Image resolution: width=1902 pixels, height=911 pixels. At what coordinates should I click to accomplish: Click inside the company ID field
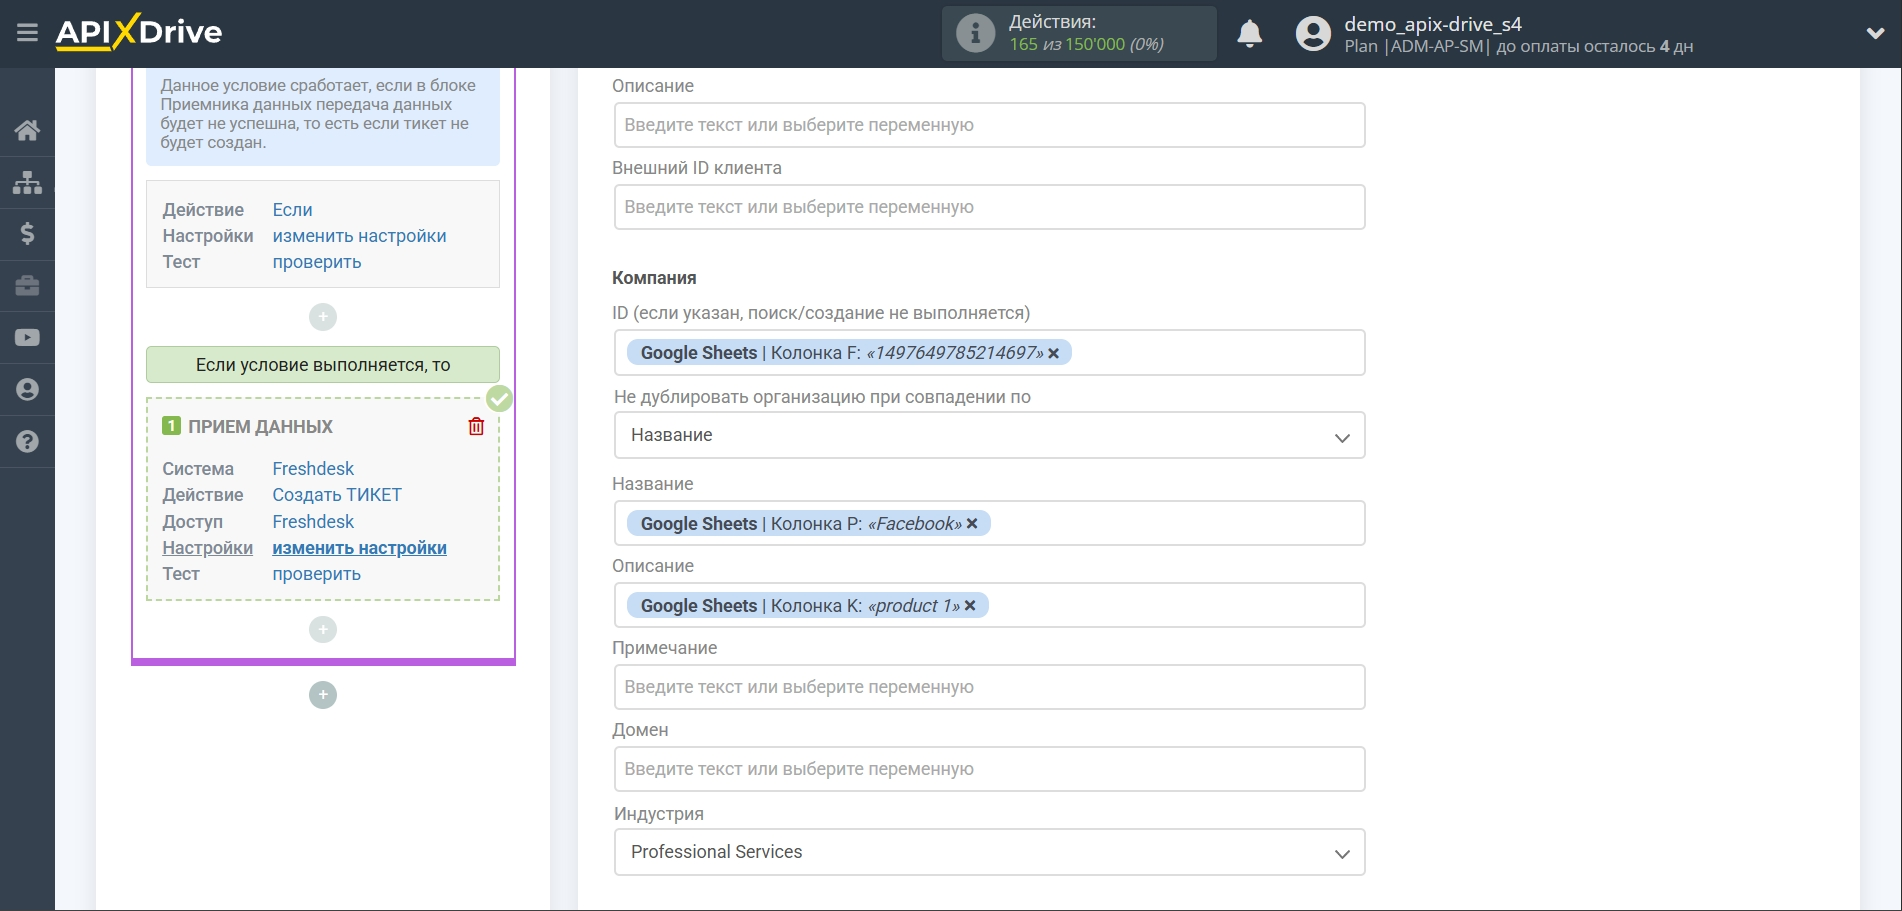tap(989, 353)
